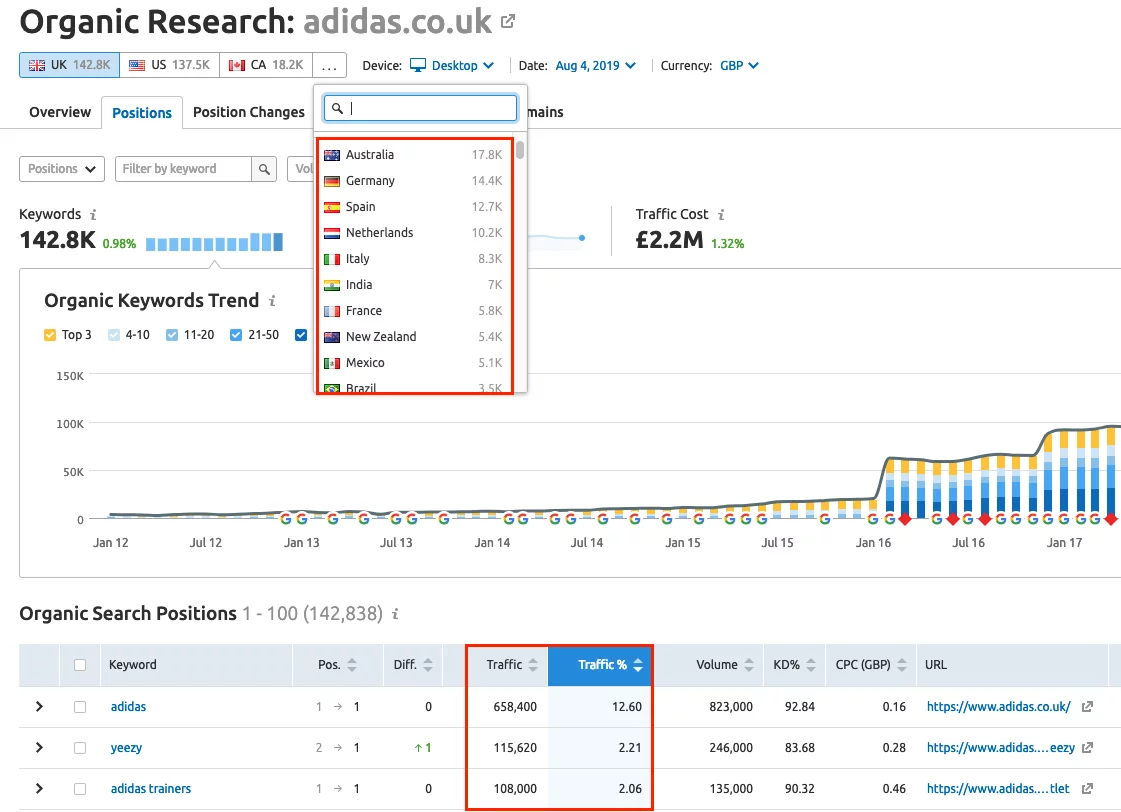
Task: Expand the adidas trainers table row
Action: (x=38, y=788)
